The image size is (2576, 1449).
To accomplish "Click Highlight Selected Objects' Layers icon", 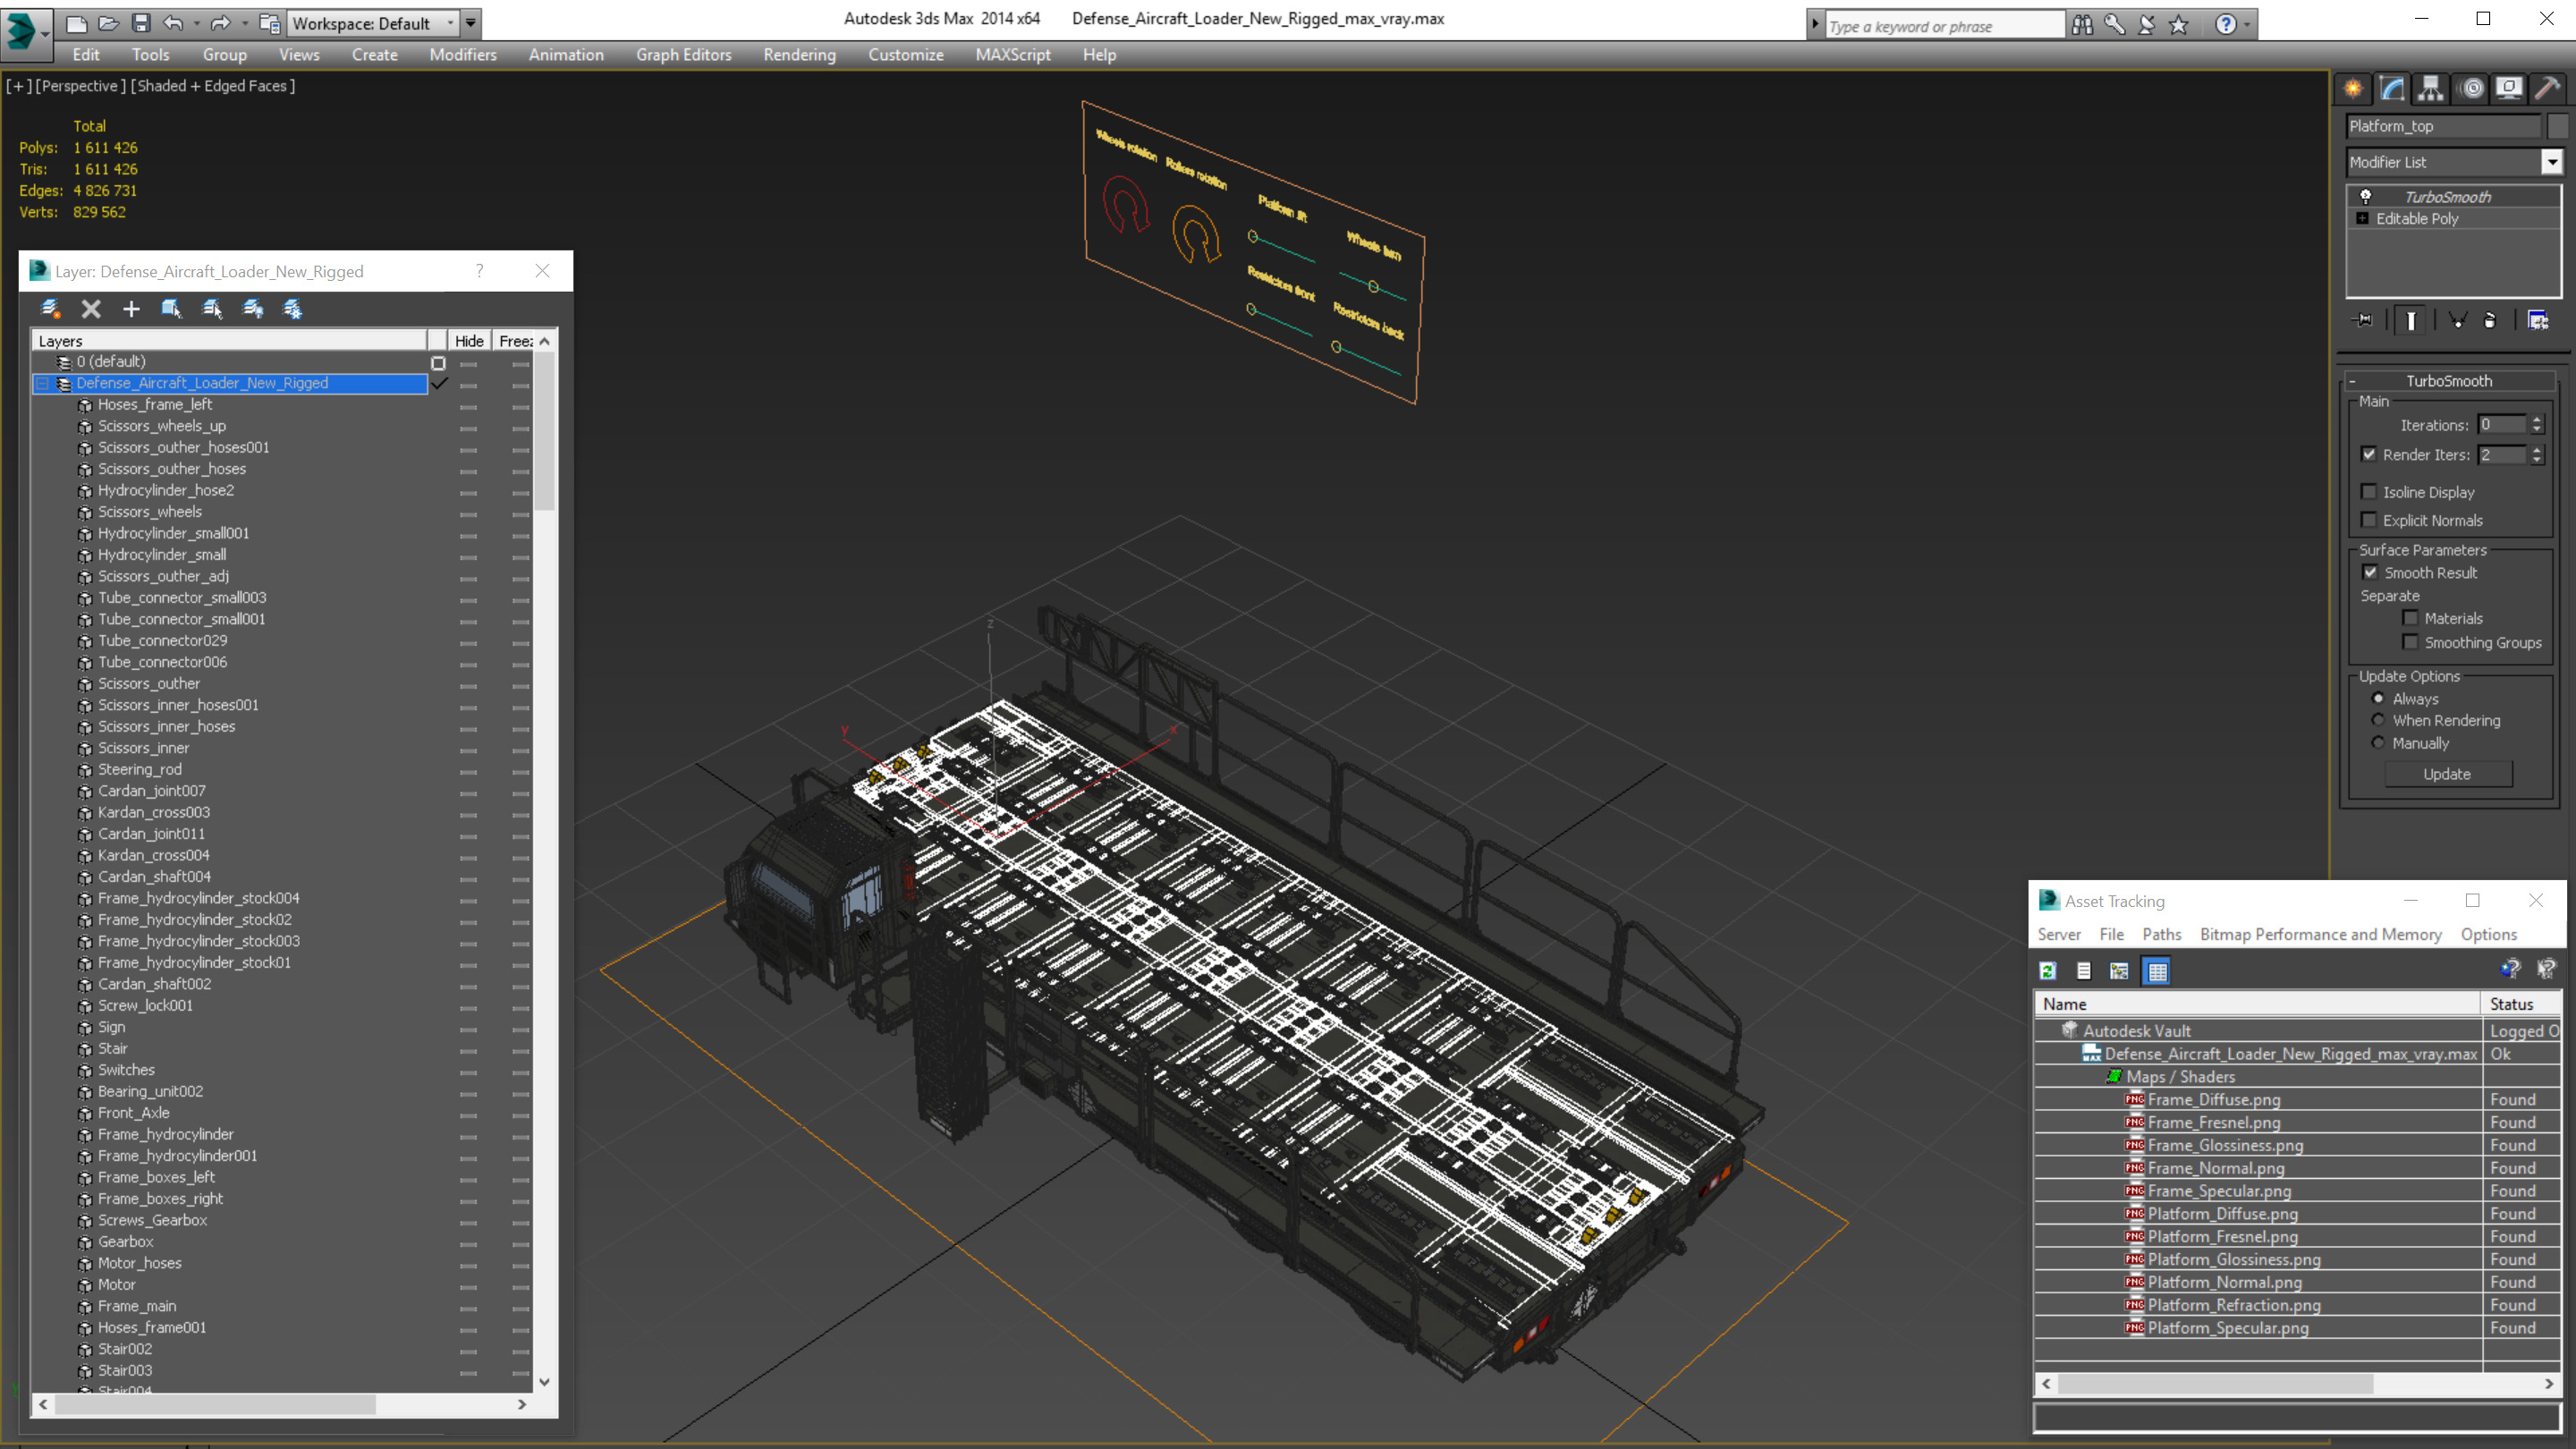I will [212, 309].
